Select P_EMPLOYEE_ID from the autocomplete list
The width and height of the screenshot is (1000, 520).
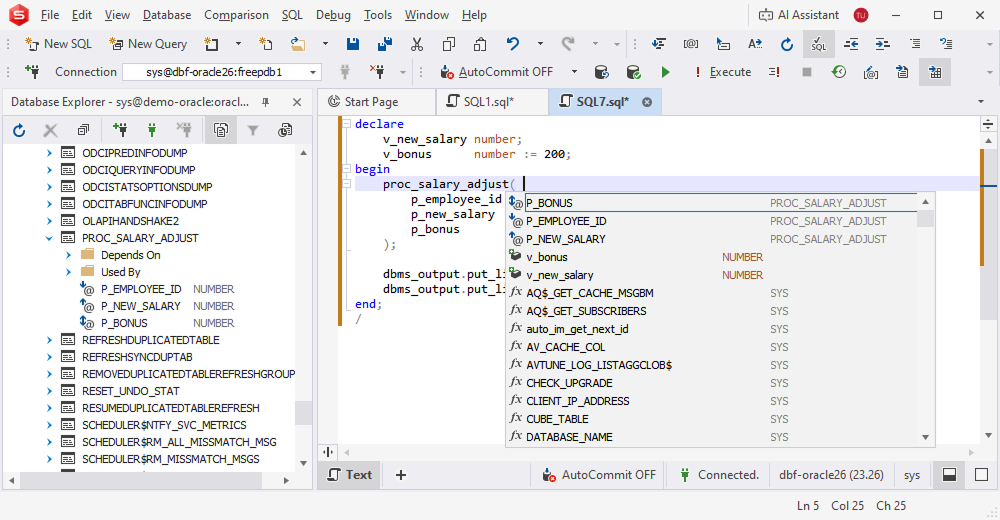(566, 221)
